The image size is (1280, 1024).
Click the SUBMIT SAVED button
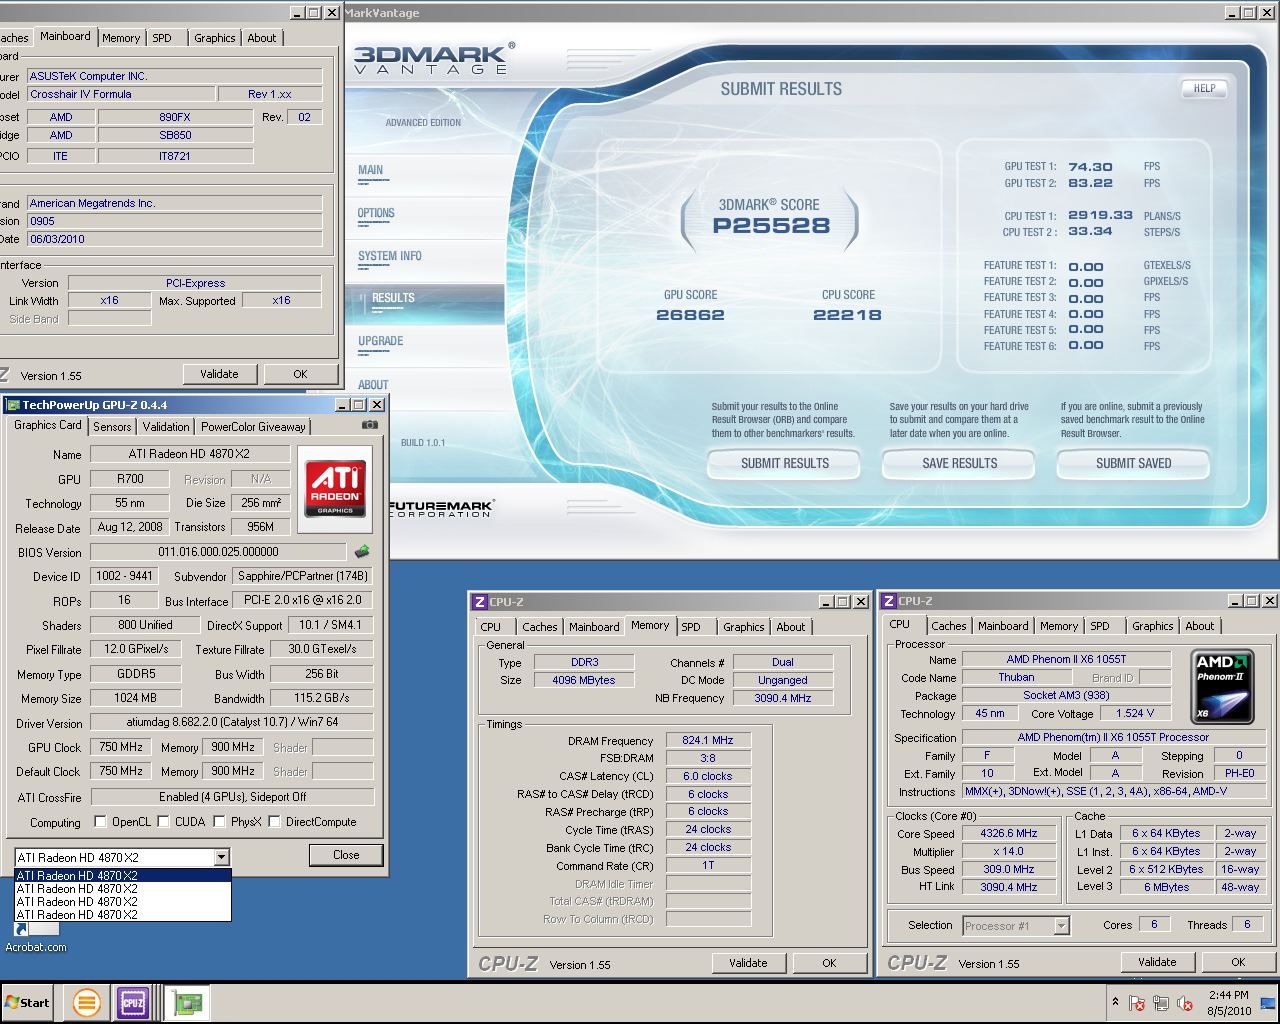1134,464
